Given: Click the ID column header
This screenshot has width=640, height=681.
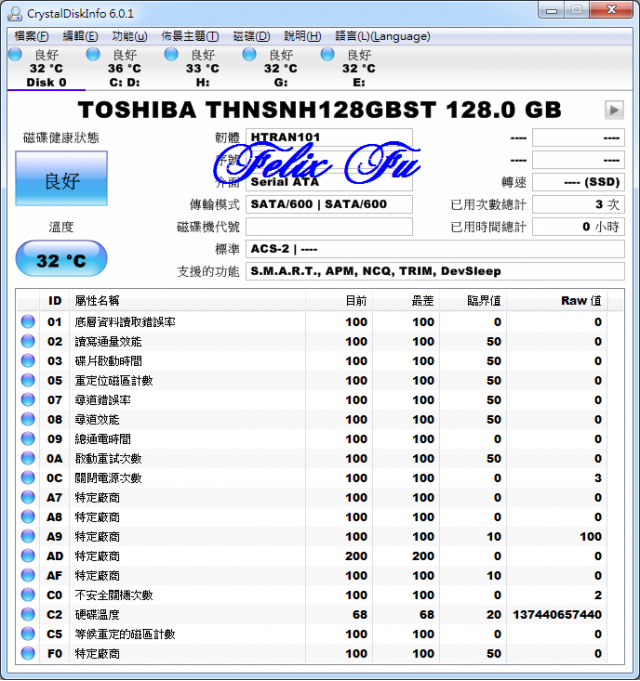Looking at the screenshot, I should [x=55, y=301].
